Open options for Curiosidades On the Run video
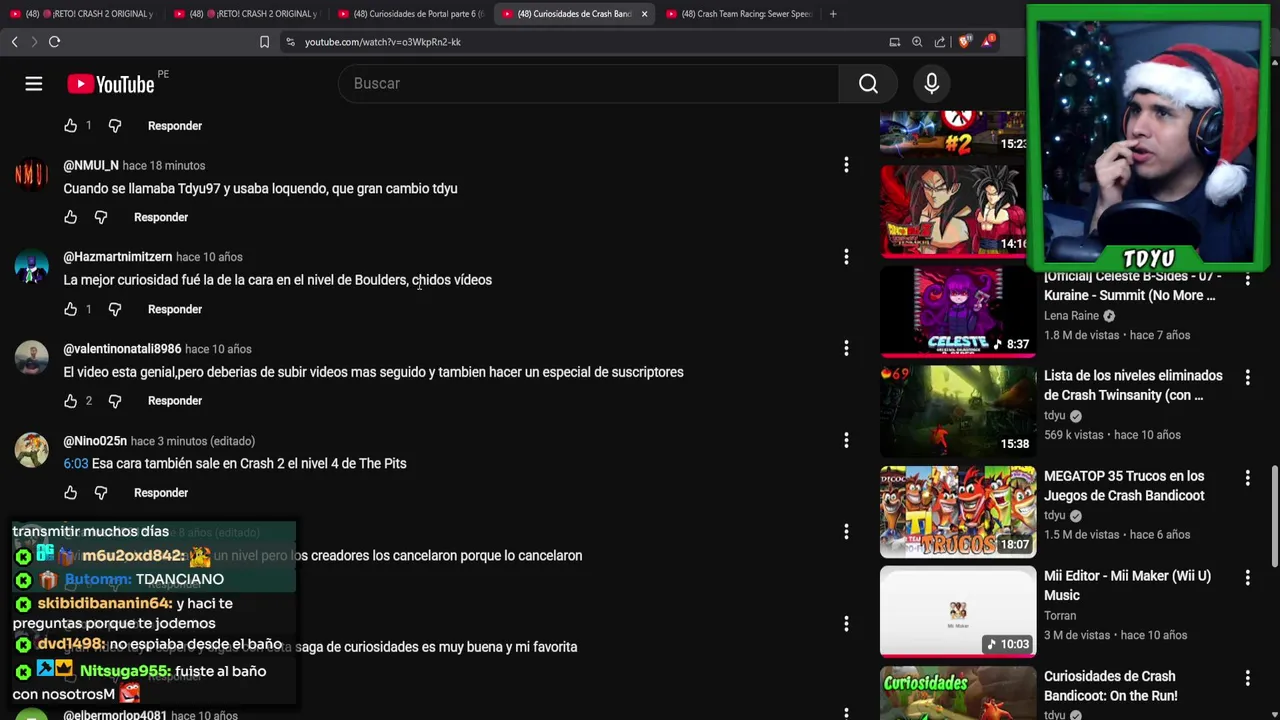Image resolution: width=1280 pixels, height=720 pixels. [1247, 678]
